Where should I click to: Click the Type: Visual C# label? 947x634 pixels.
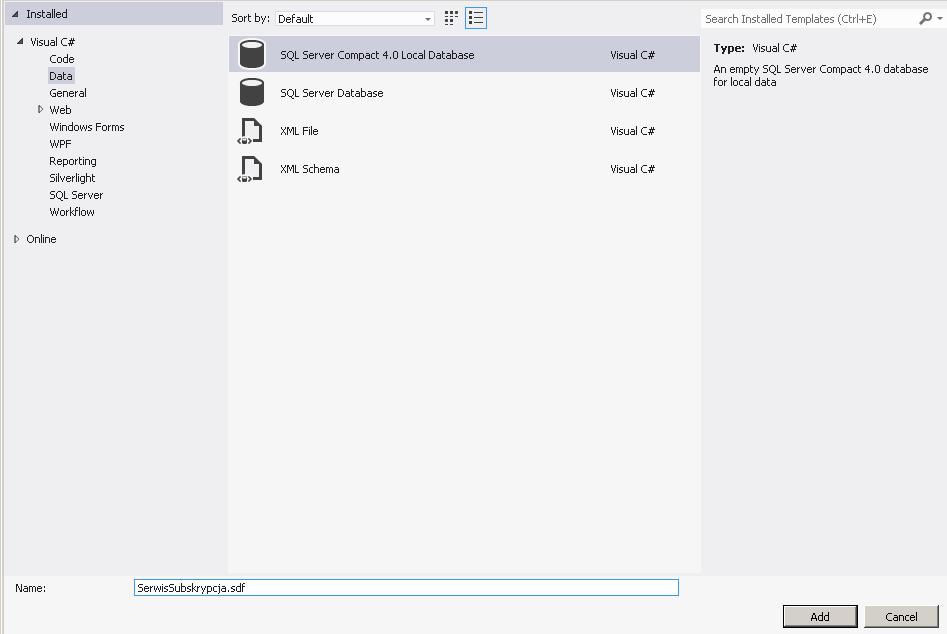pos(755,48)
